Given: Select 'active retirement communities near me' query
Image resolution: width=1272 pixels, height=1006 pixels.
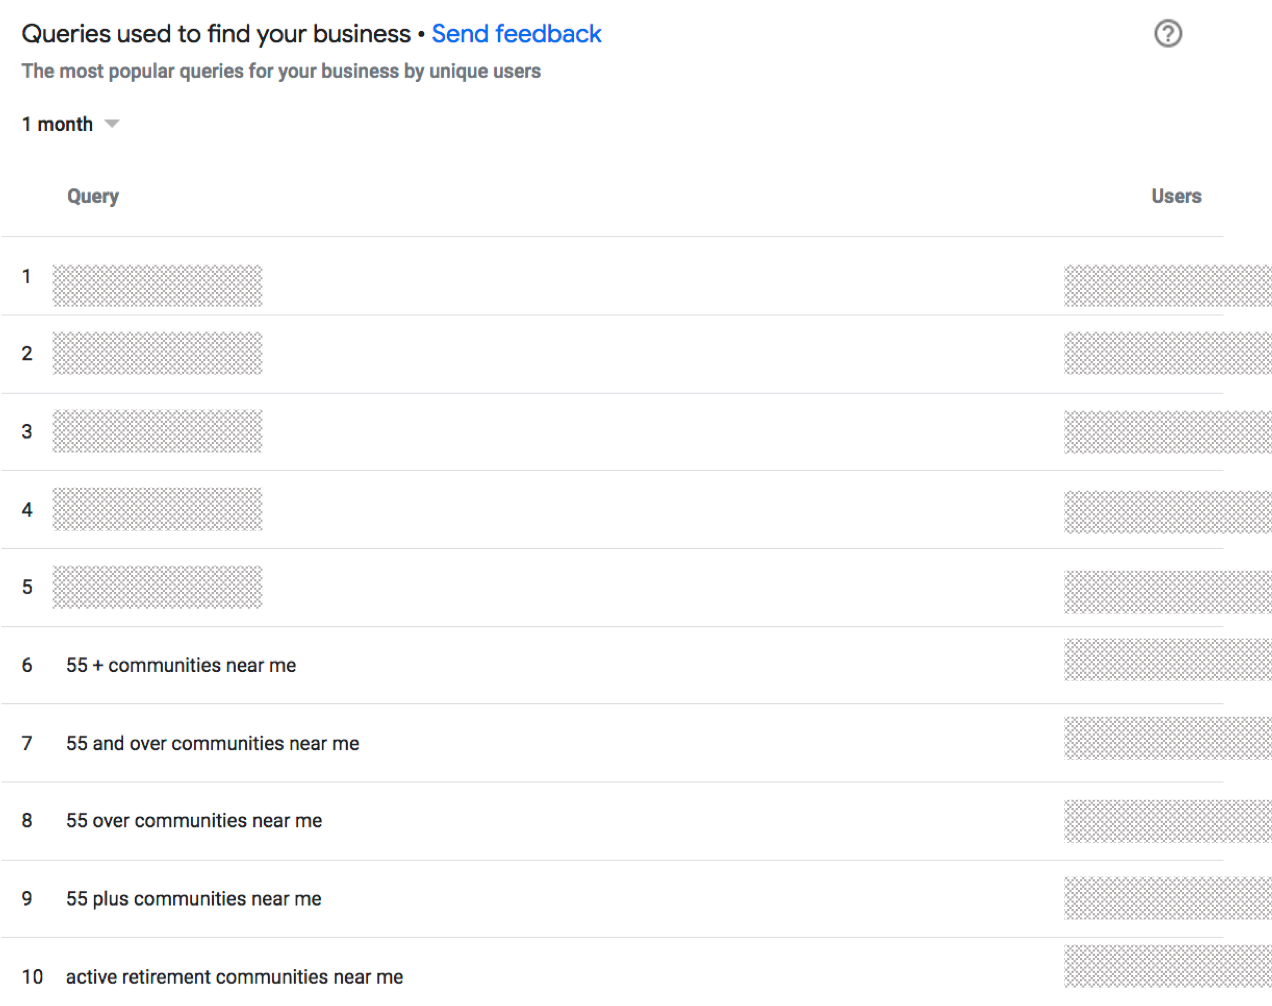Looking at the screenshot, I should 235,977.
